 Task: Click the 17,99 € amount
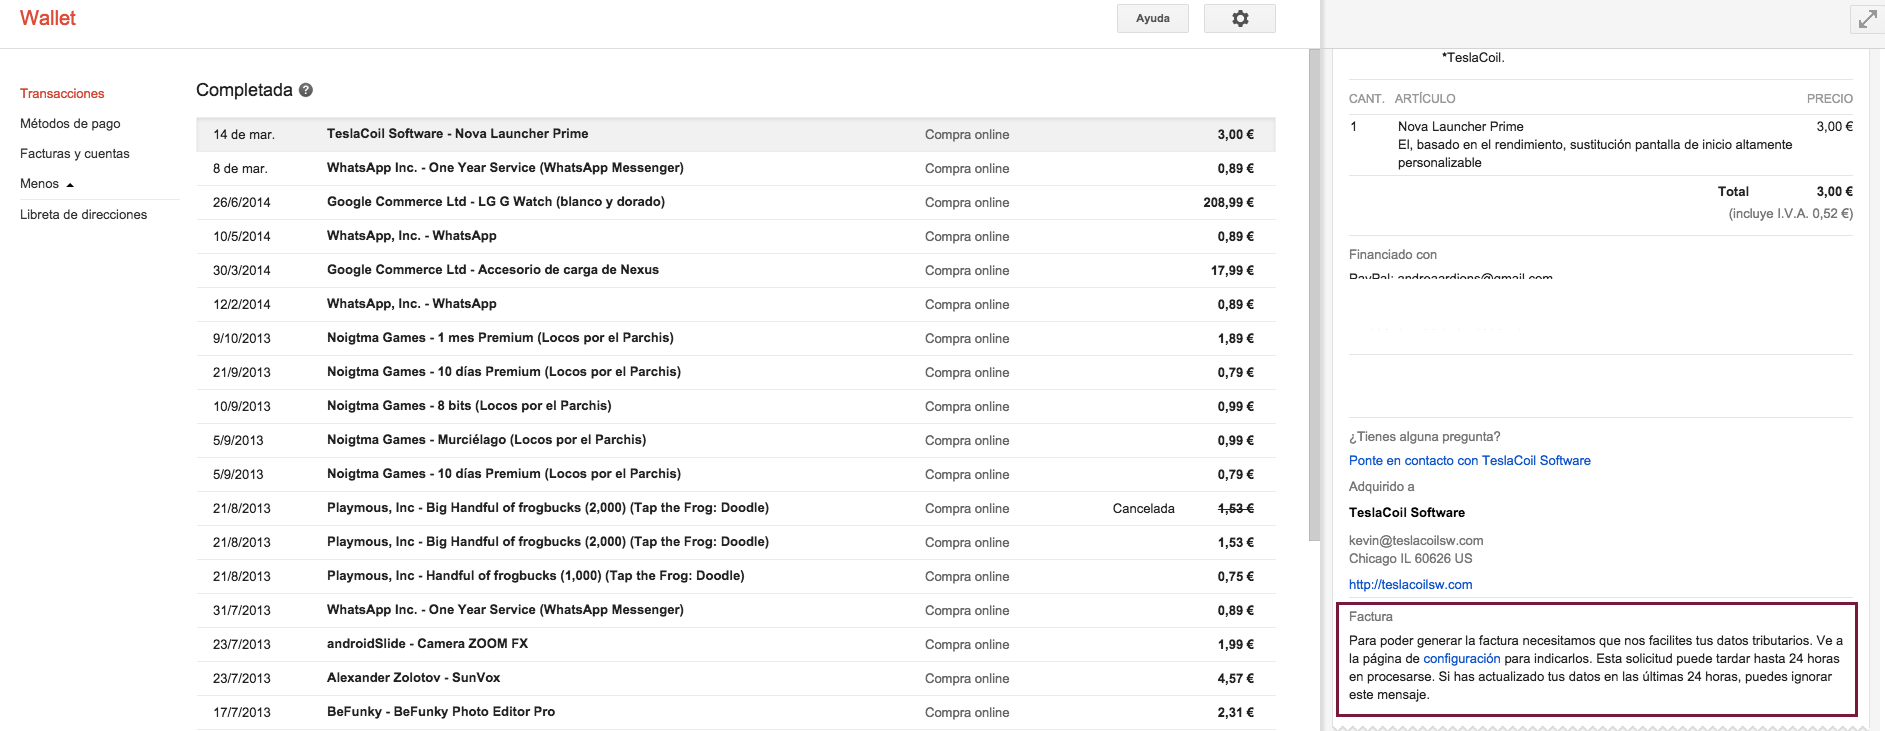[x=1232, y=270]
